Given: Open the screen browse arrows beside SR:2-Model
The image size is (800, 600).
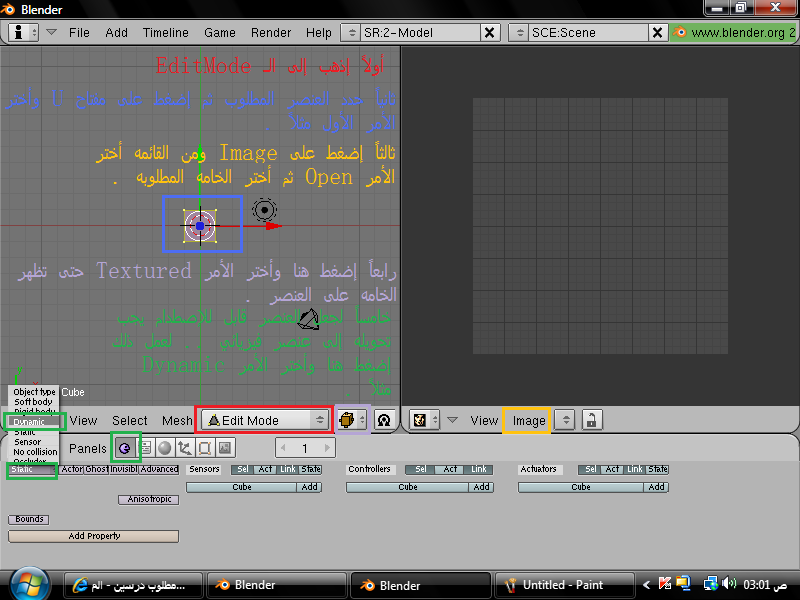Looking at the screenshot, I should (351, 33).
